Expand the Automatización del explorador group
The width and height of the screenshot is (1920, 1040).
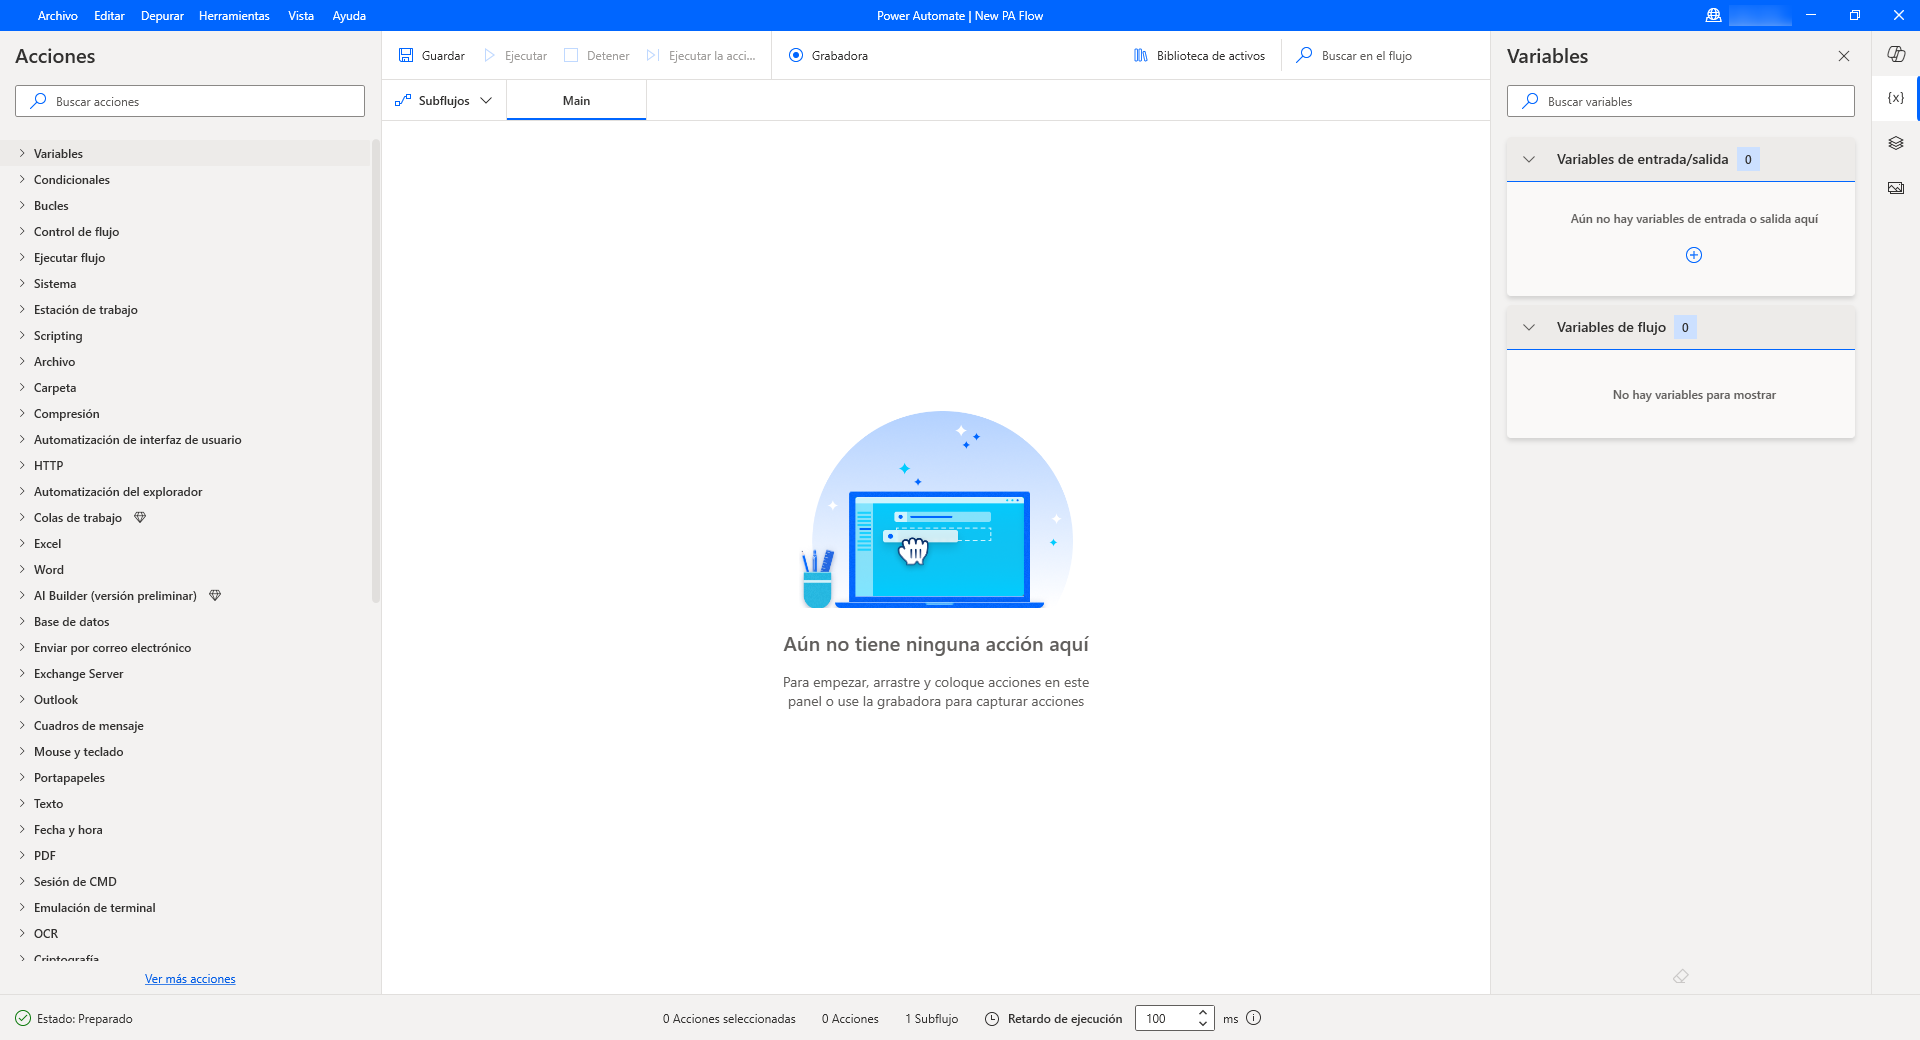point(22,491)
